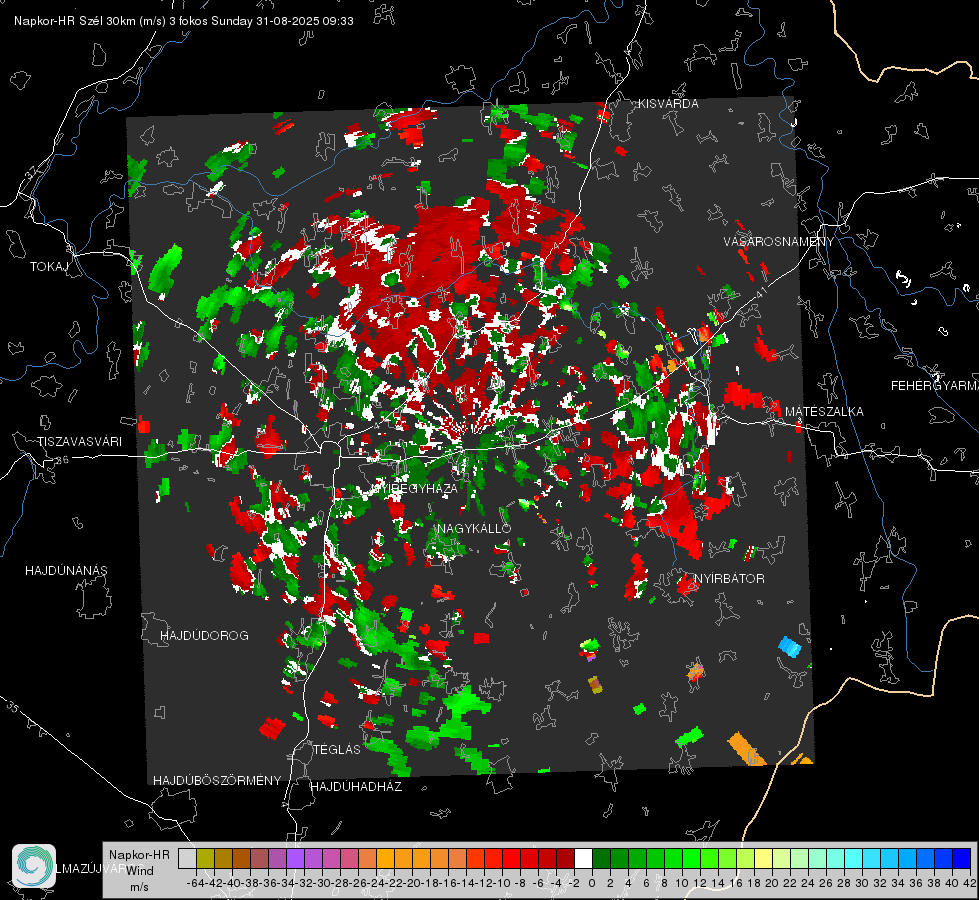Pick the purple legend swatch labeled -34
The image size is (979, 900).
point(295,858)
